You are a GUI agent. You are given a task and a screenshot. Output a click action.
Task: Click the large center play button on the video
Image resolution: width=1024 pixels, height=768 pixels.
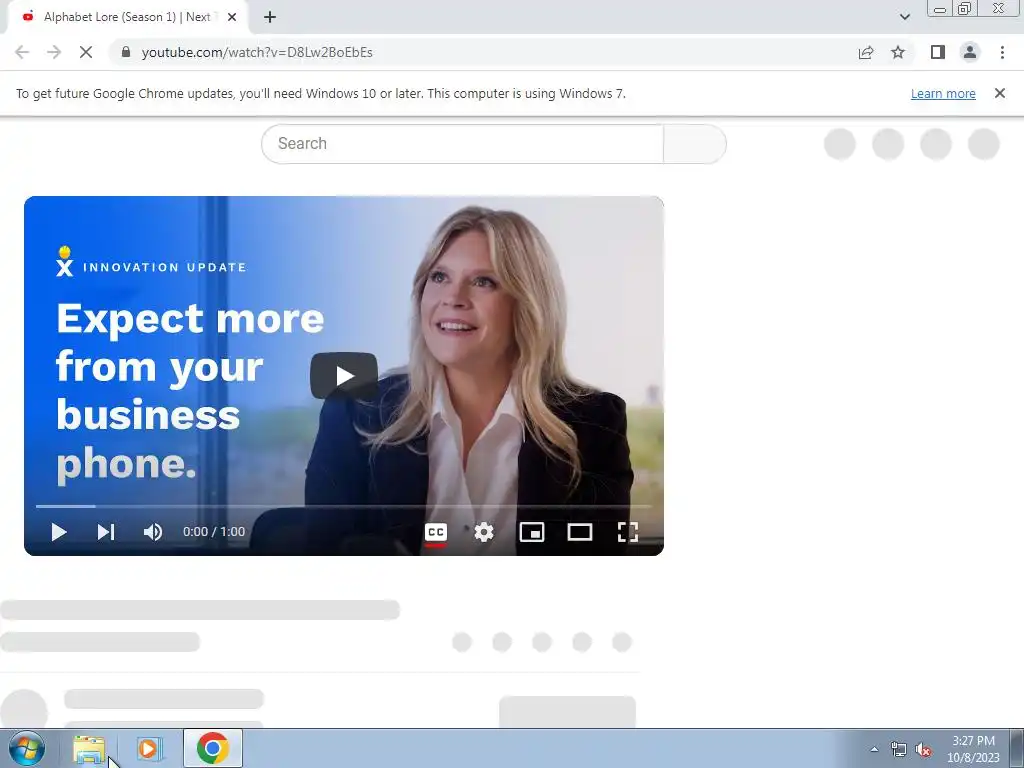344,376
